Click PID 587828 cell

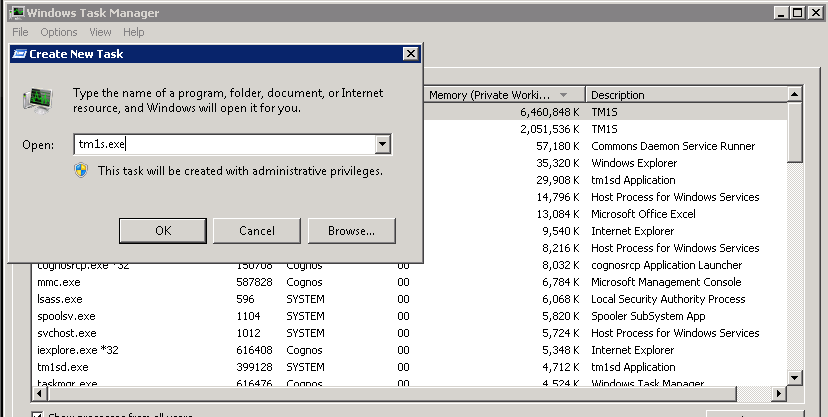(255, 282)
